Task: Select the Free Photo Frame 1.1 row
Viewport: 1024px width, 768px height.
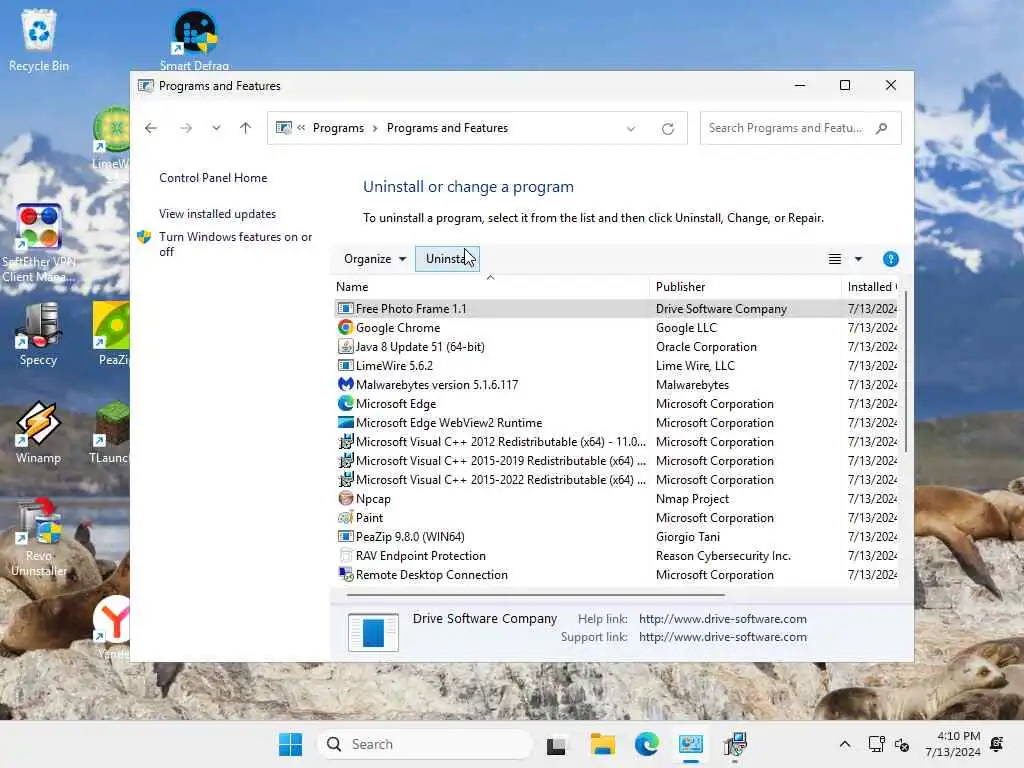Action: [x=616, y=309]
